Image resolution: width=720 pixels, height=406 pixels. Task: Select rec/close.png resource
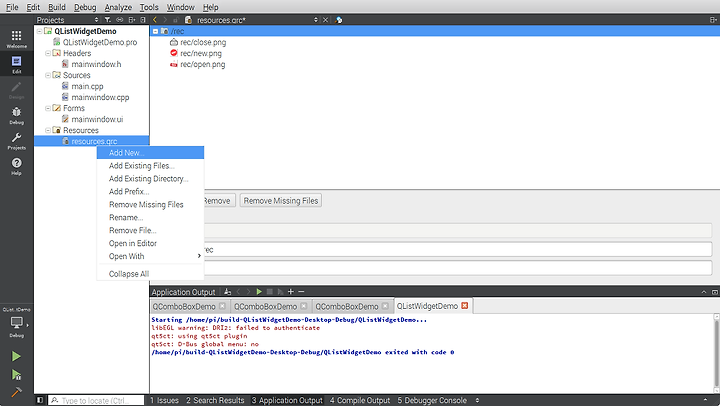tap(203, 42)
